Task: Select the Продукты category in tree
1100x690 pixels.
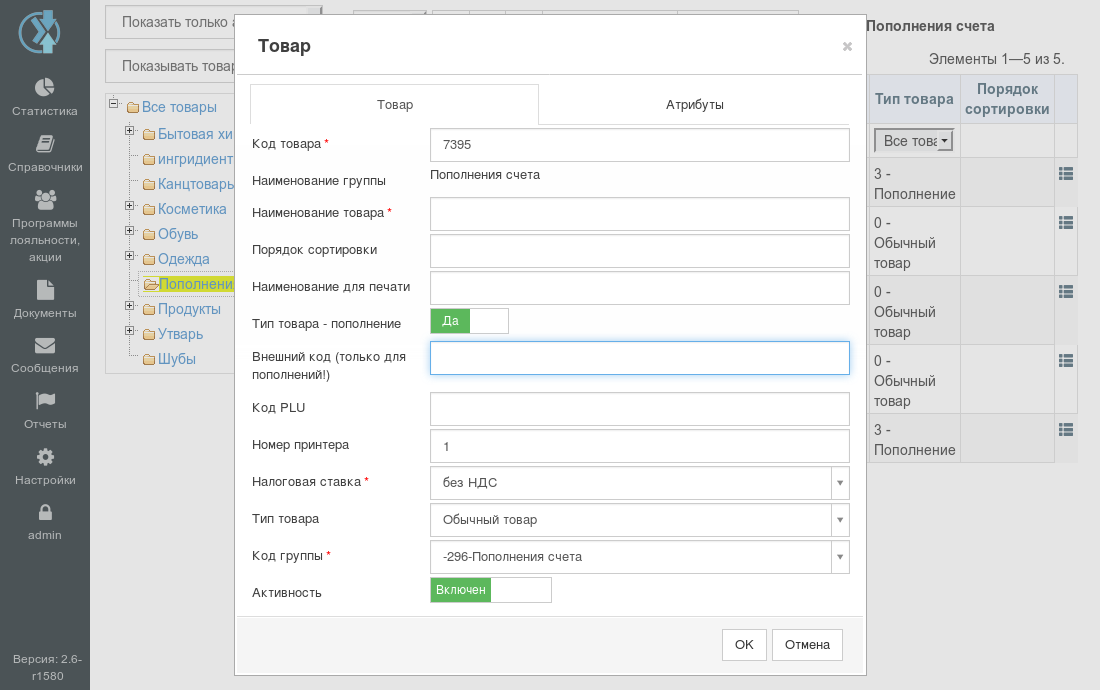Action: point(189,309)
